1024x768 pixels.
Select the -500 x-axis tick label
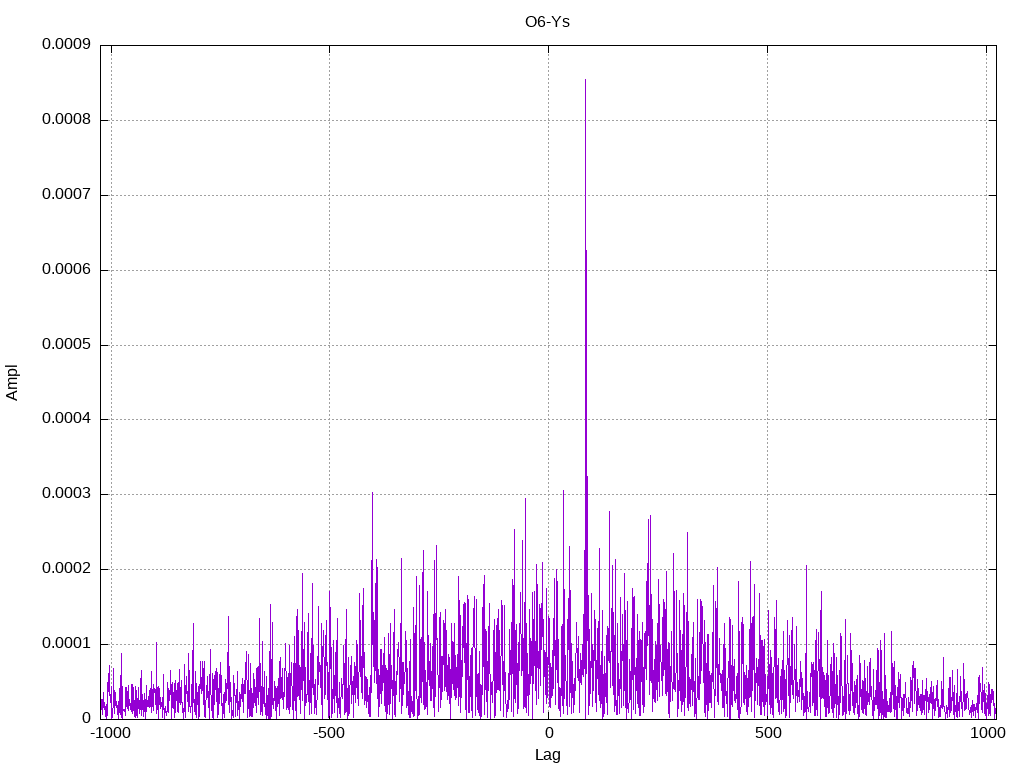(329, 733)
